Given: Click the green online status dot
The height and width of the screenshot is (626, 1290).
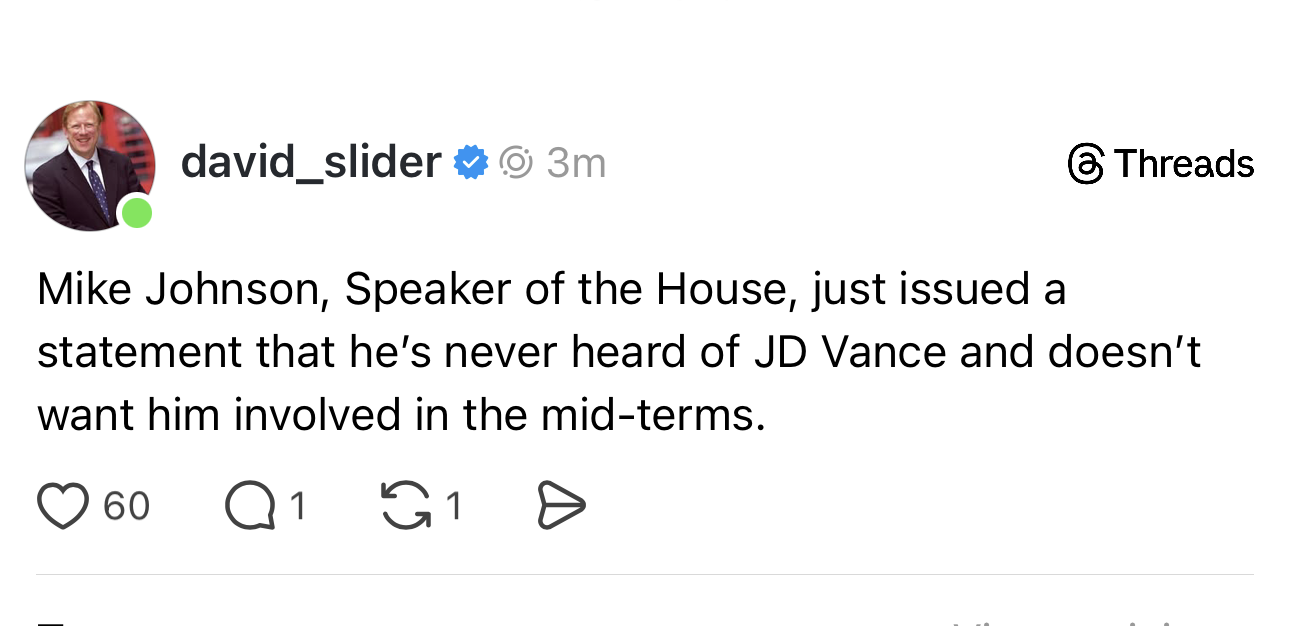Looking at the screenshot, I should point(136,213).
